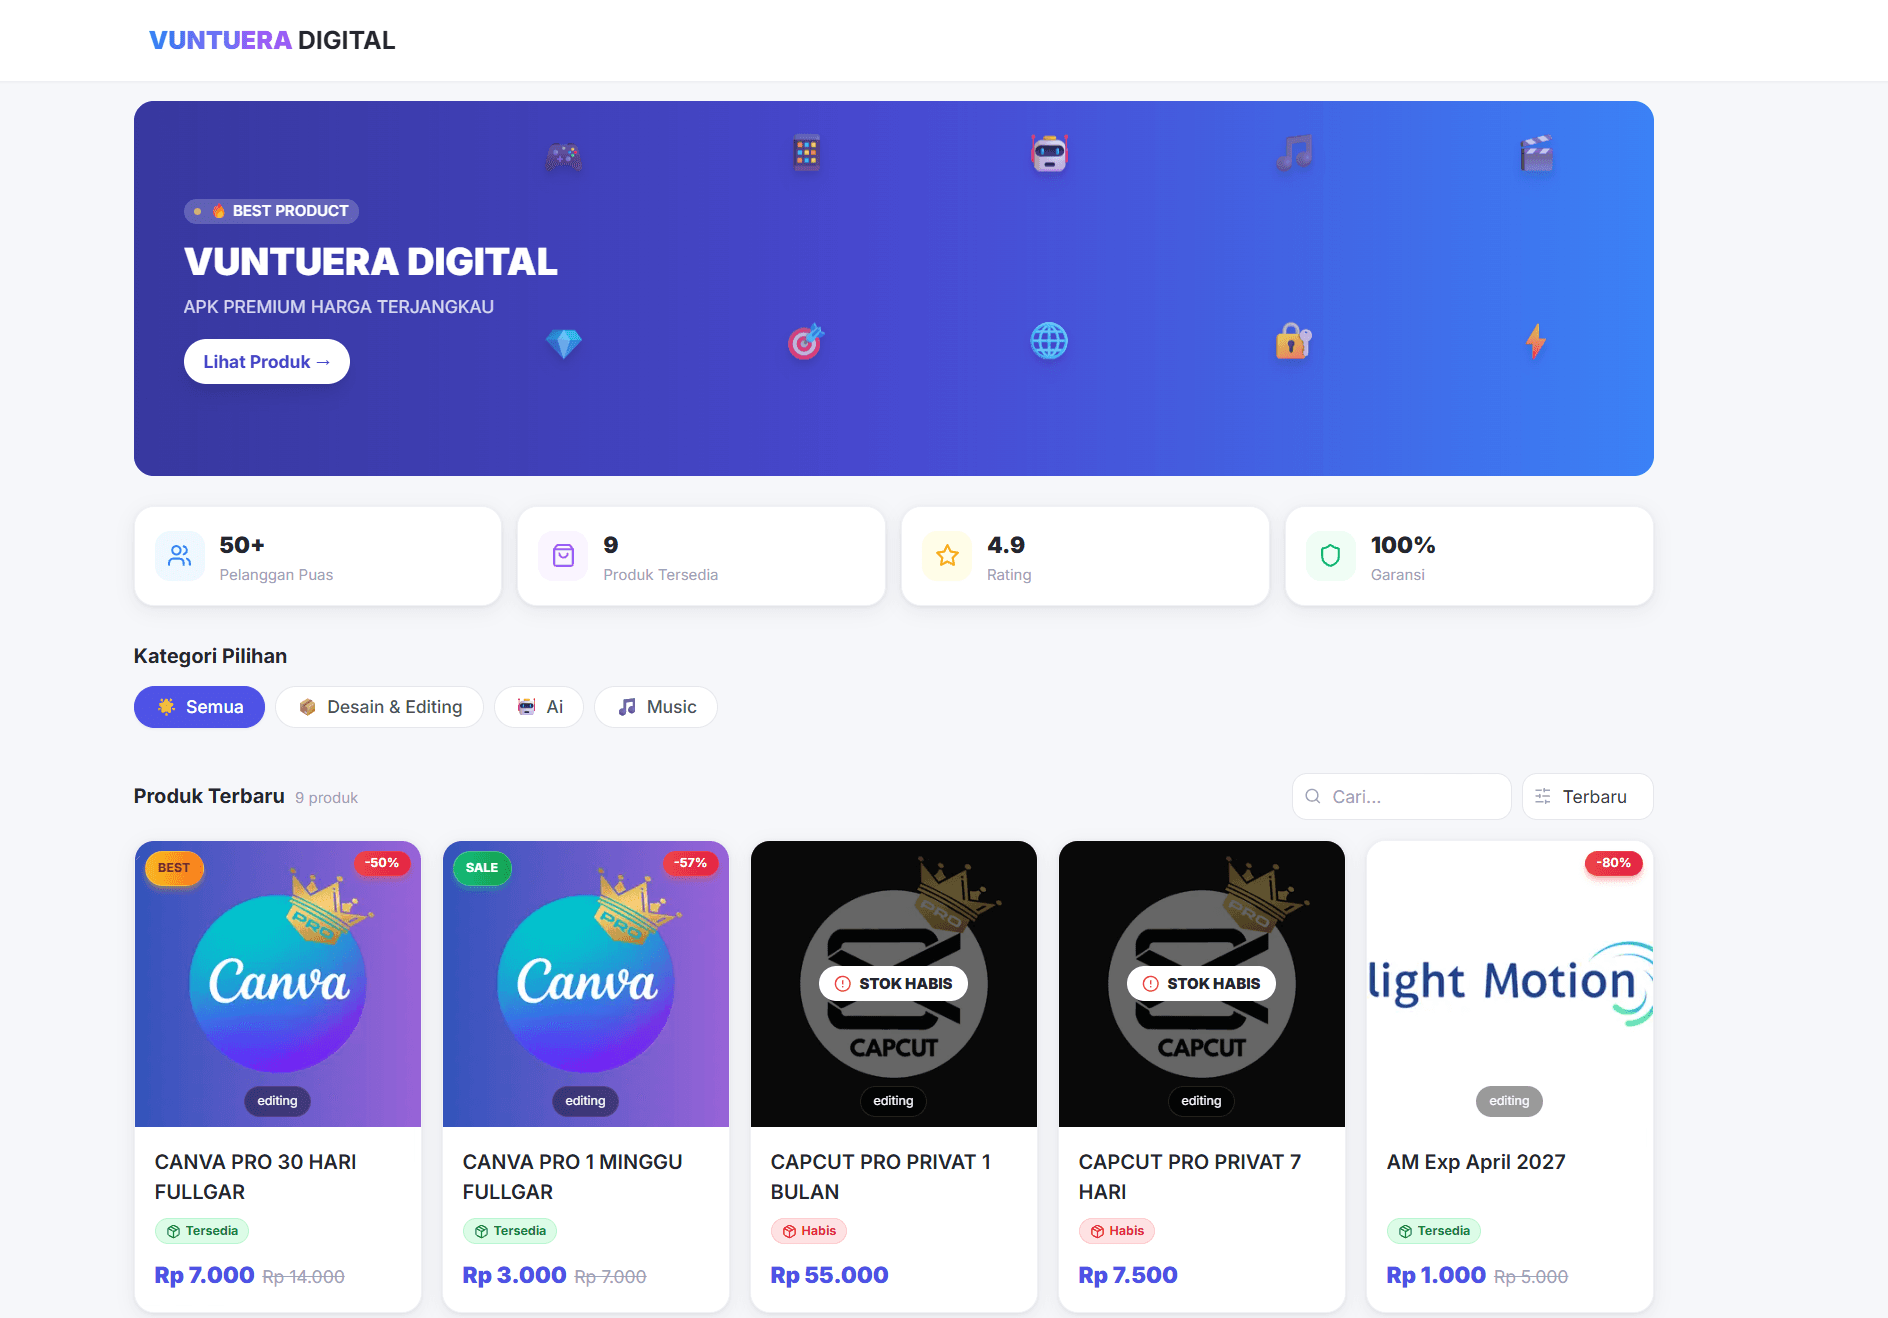This screenshot has width=1888, height=1318.
Task: Click the BEST badge on Canva card
Action: tap(174, 868)
